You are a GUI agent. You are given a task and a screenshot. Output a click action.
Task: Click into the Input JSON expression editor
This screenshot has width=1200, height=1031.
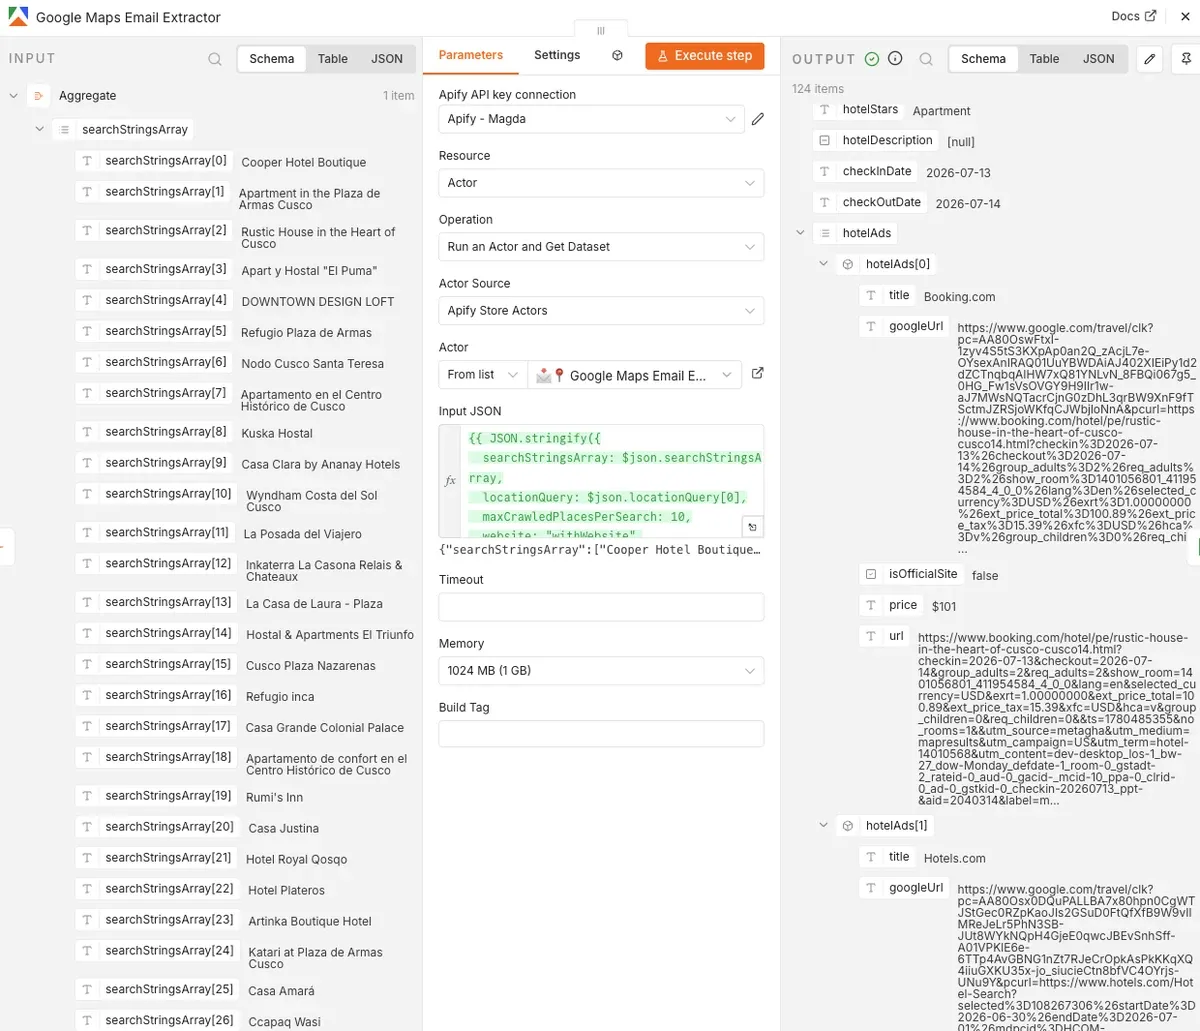pos(612,482)
